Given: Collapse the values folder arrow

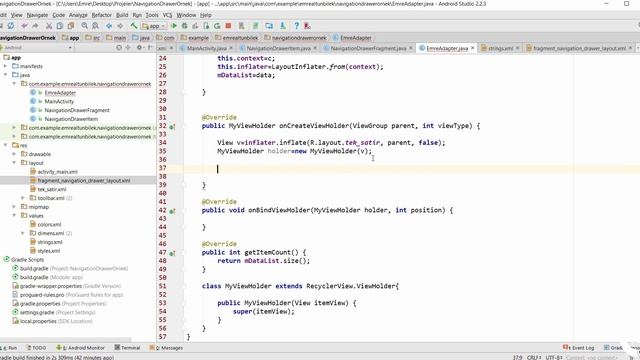Looking at the screenshot, I should tap(14, 216).
